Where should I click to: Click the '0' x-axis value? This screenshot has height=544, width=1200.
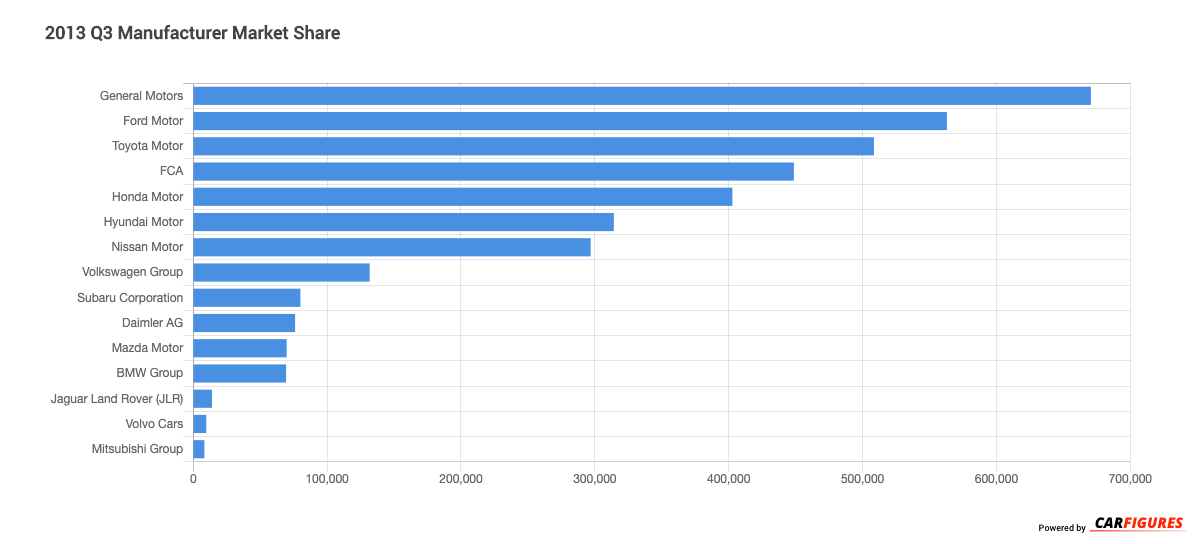193,479
